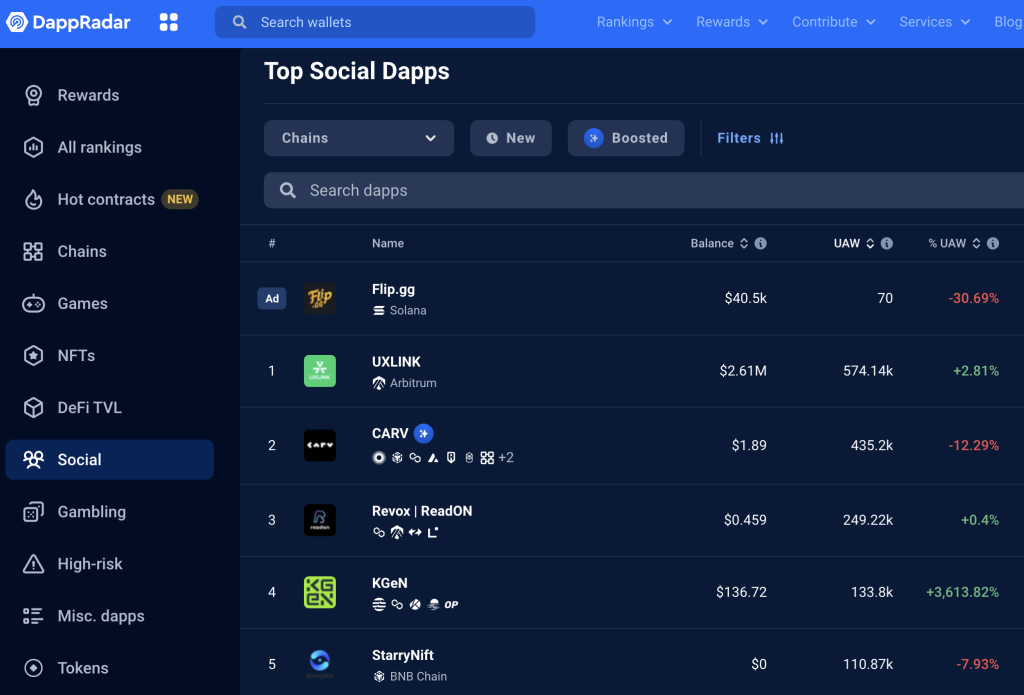
Task: Select Gambling in the left sidebar
Action: [x=91, y=512]
